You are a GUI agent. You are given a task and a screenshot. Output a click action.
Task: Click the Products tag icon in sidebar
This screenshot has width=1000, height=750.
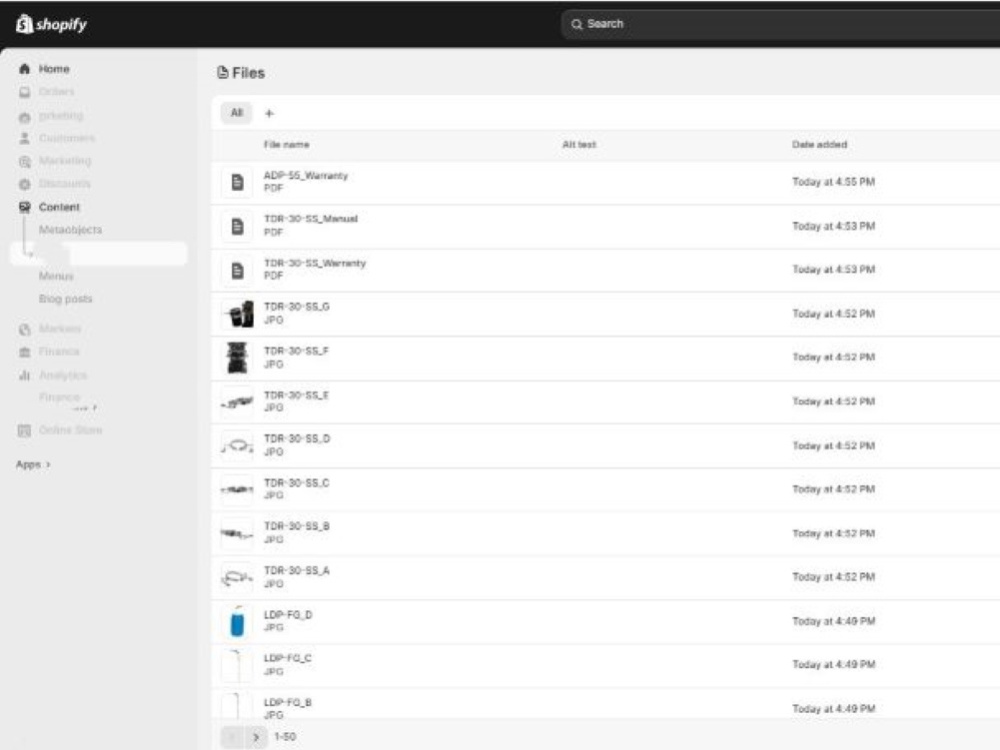[25, 116]
